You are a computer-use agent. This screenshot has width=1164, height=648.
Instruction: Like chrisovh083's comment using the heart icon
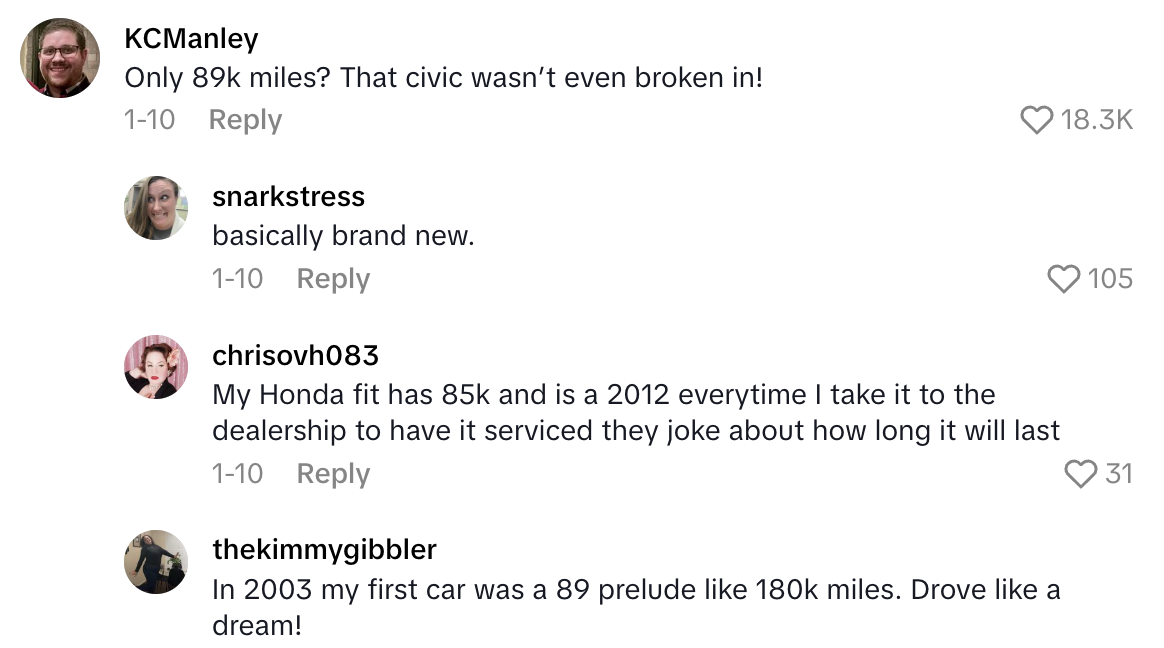[x=1080, y=473]
